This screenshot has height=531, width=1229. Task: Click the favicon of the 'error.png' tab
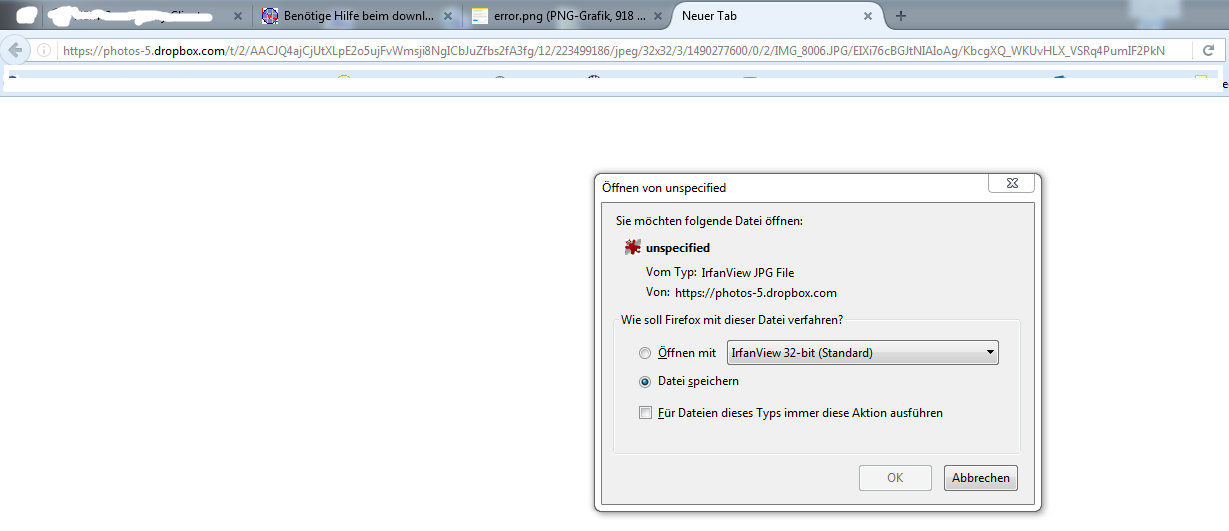pos(480,17)
